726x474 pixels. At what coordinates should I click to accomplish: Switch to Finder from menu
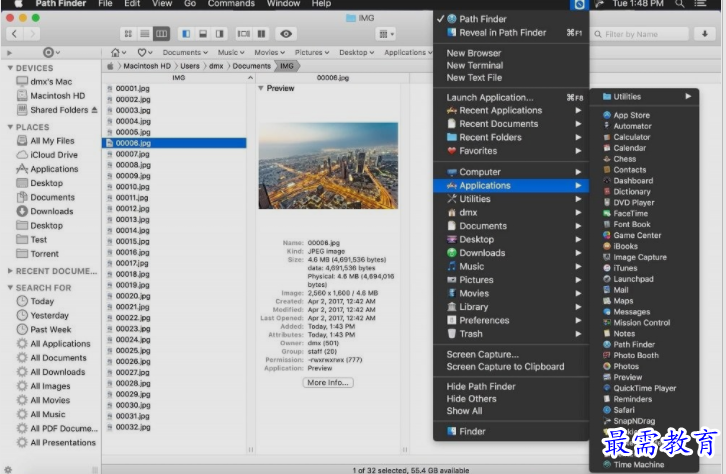[x=511, y=431]
